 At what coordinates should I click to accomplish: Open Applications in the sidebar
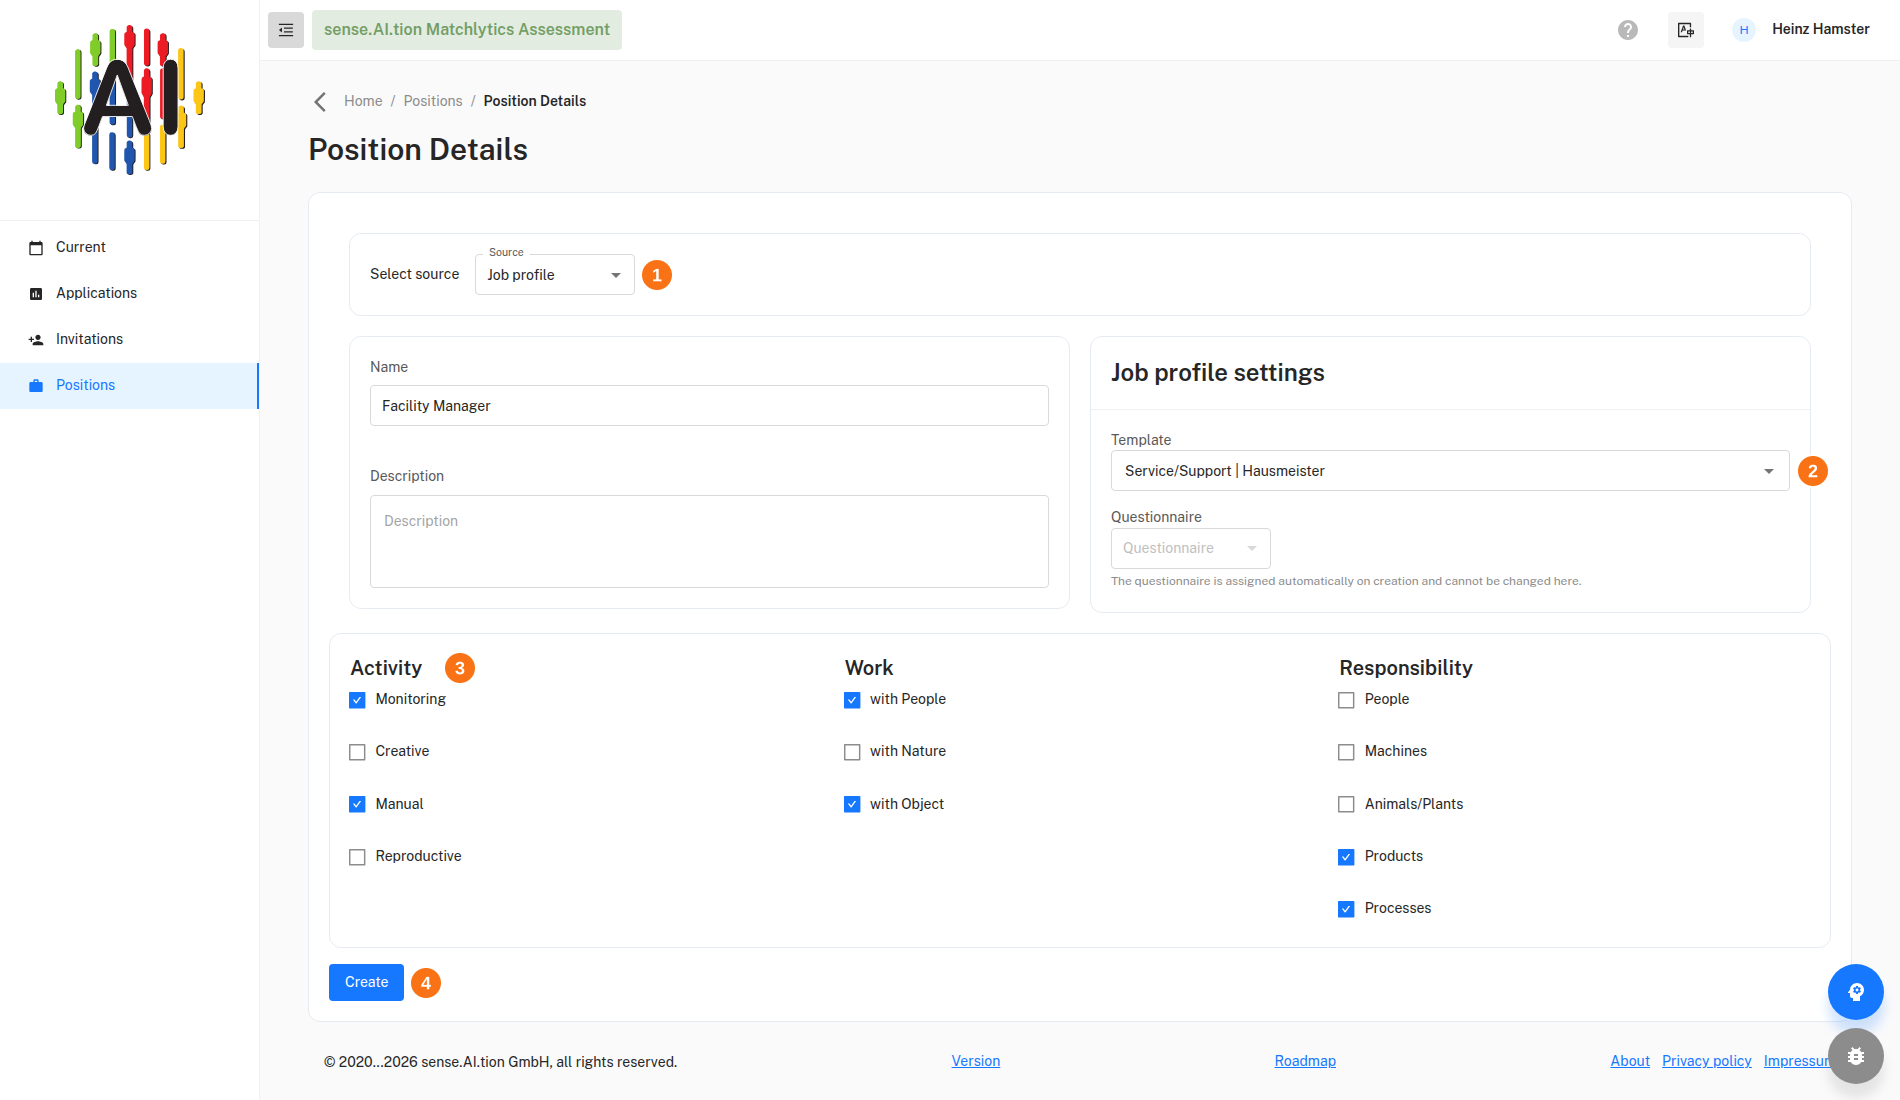pos(129,294)
